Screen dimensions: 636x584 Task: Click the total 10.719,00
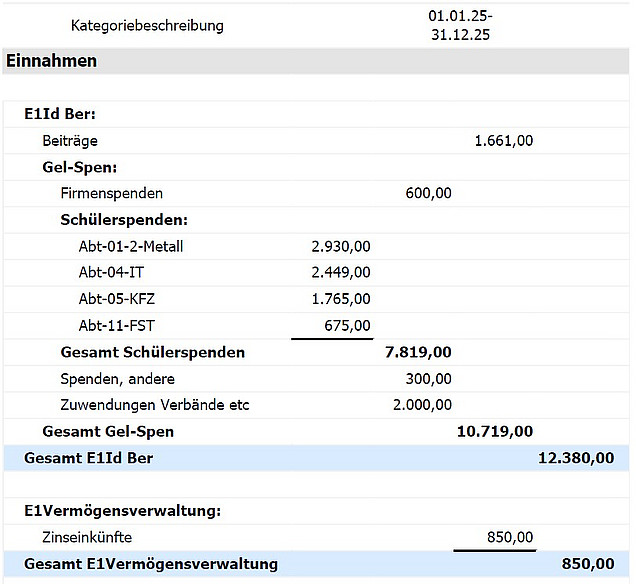(x=495, y=432)
